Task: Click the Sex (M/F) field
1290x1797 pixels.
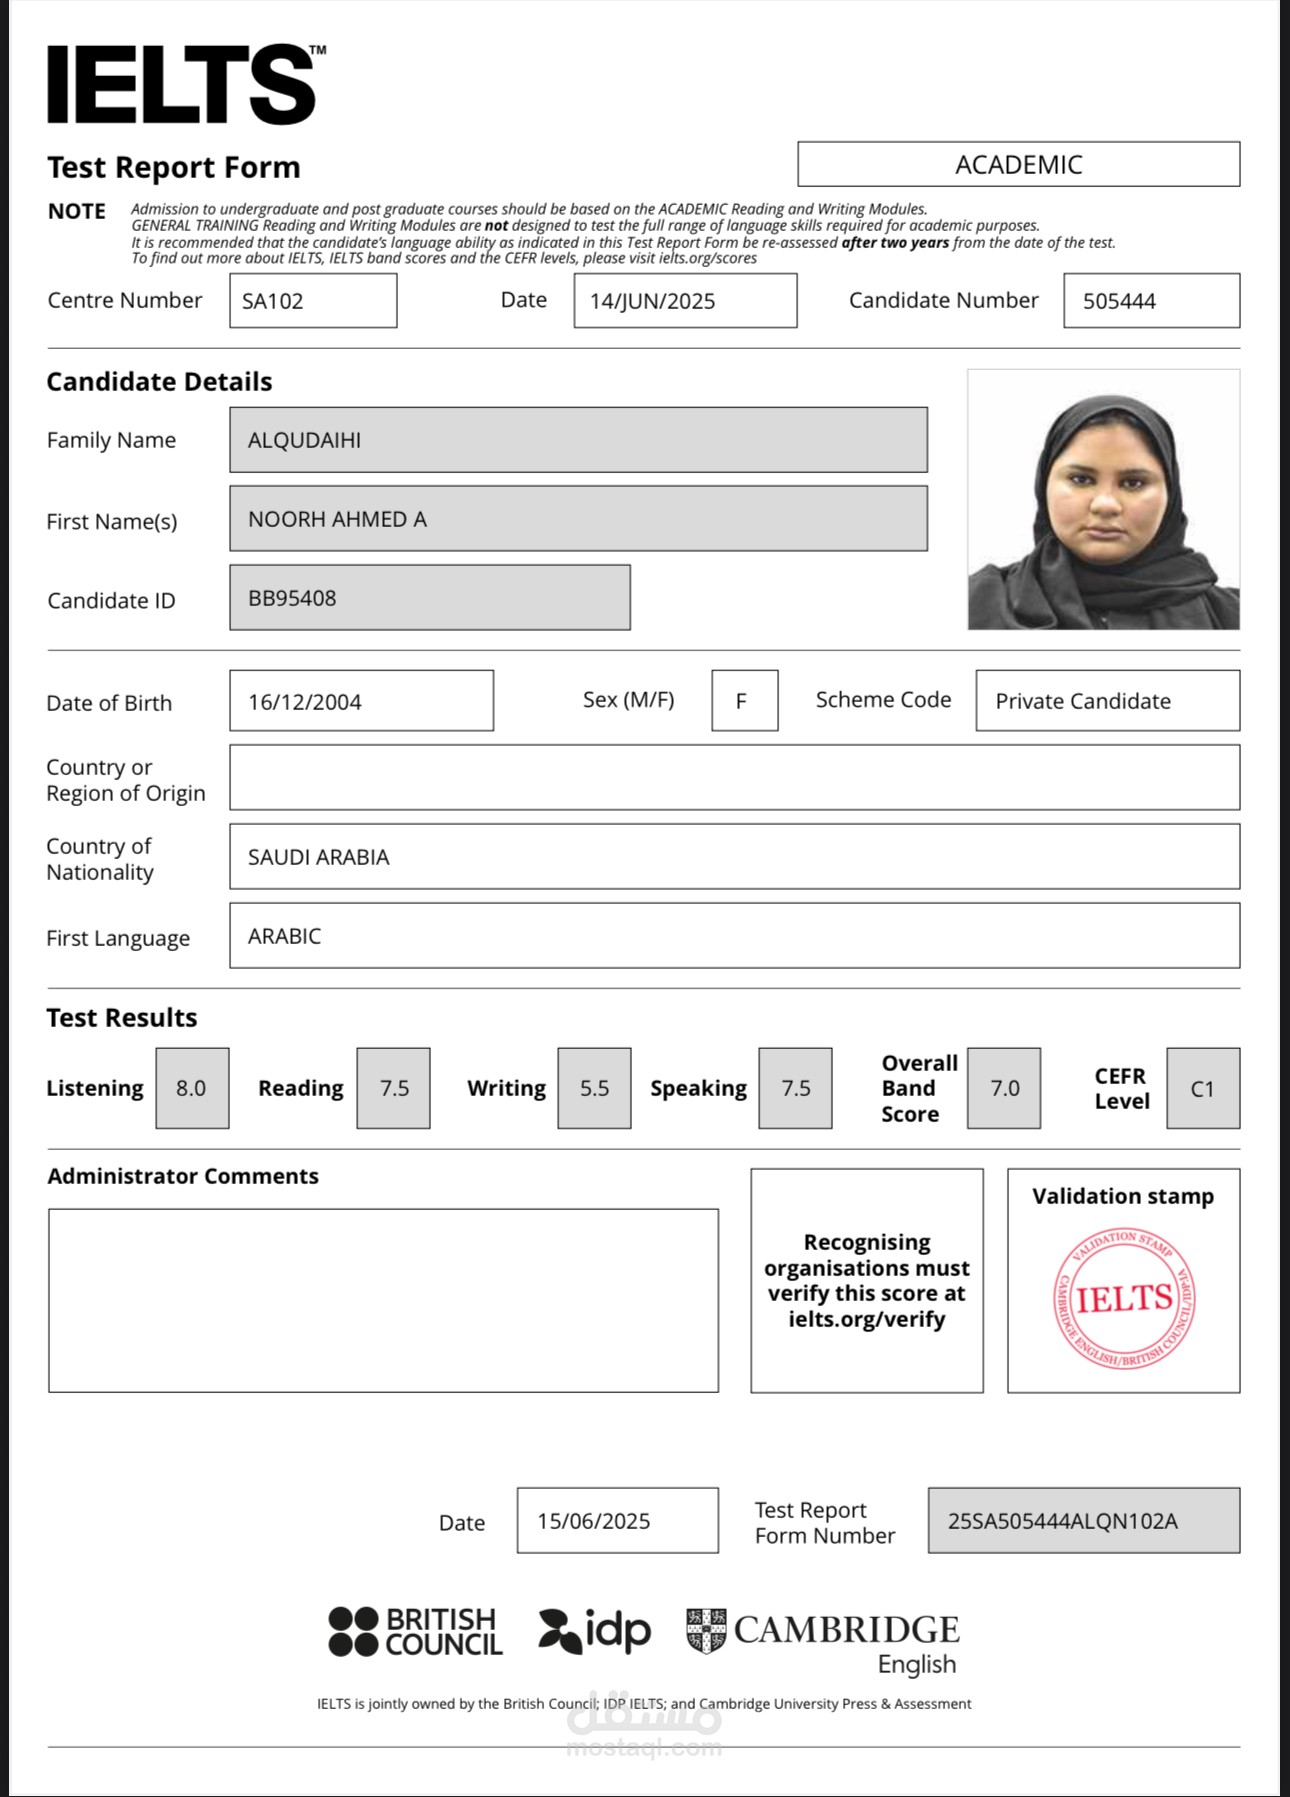Action: (744, 700)
